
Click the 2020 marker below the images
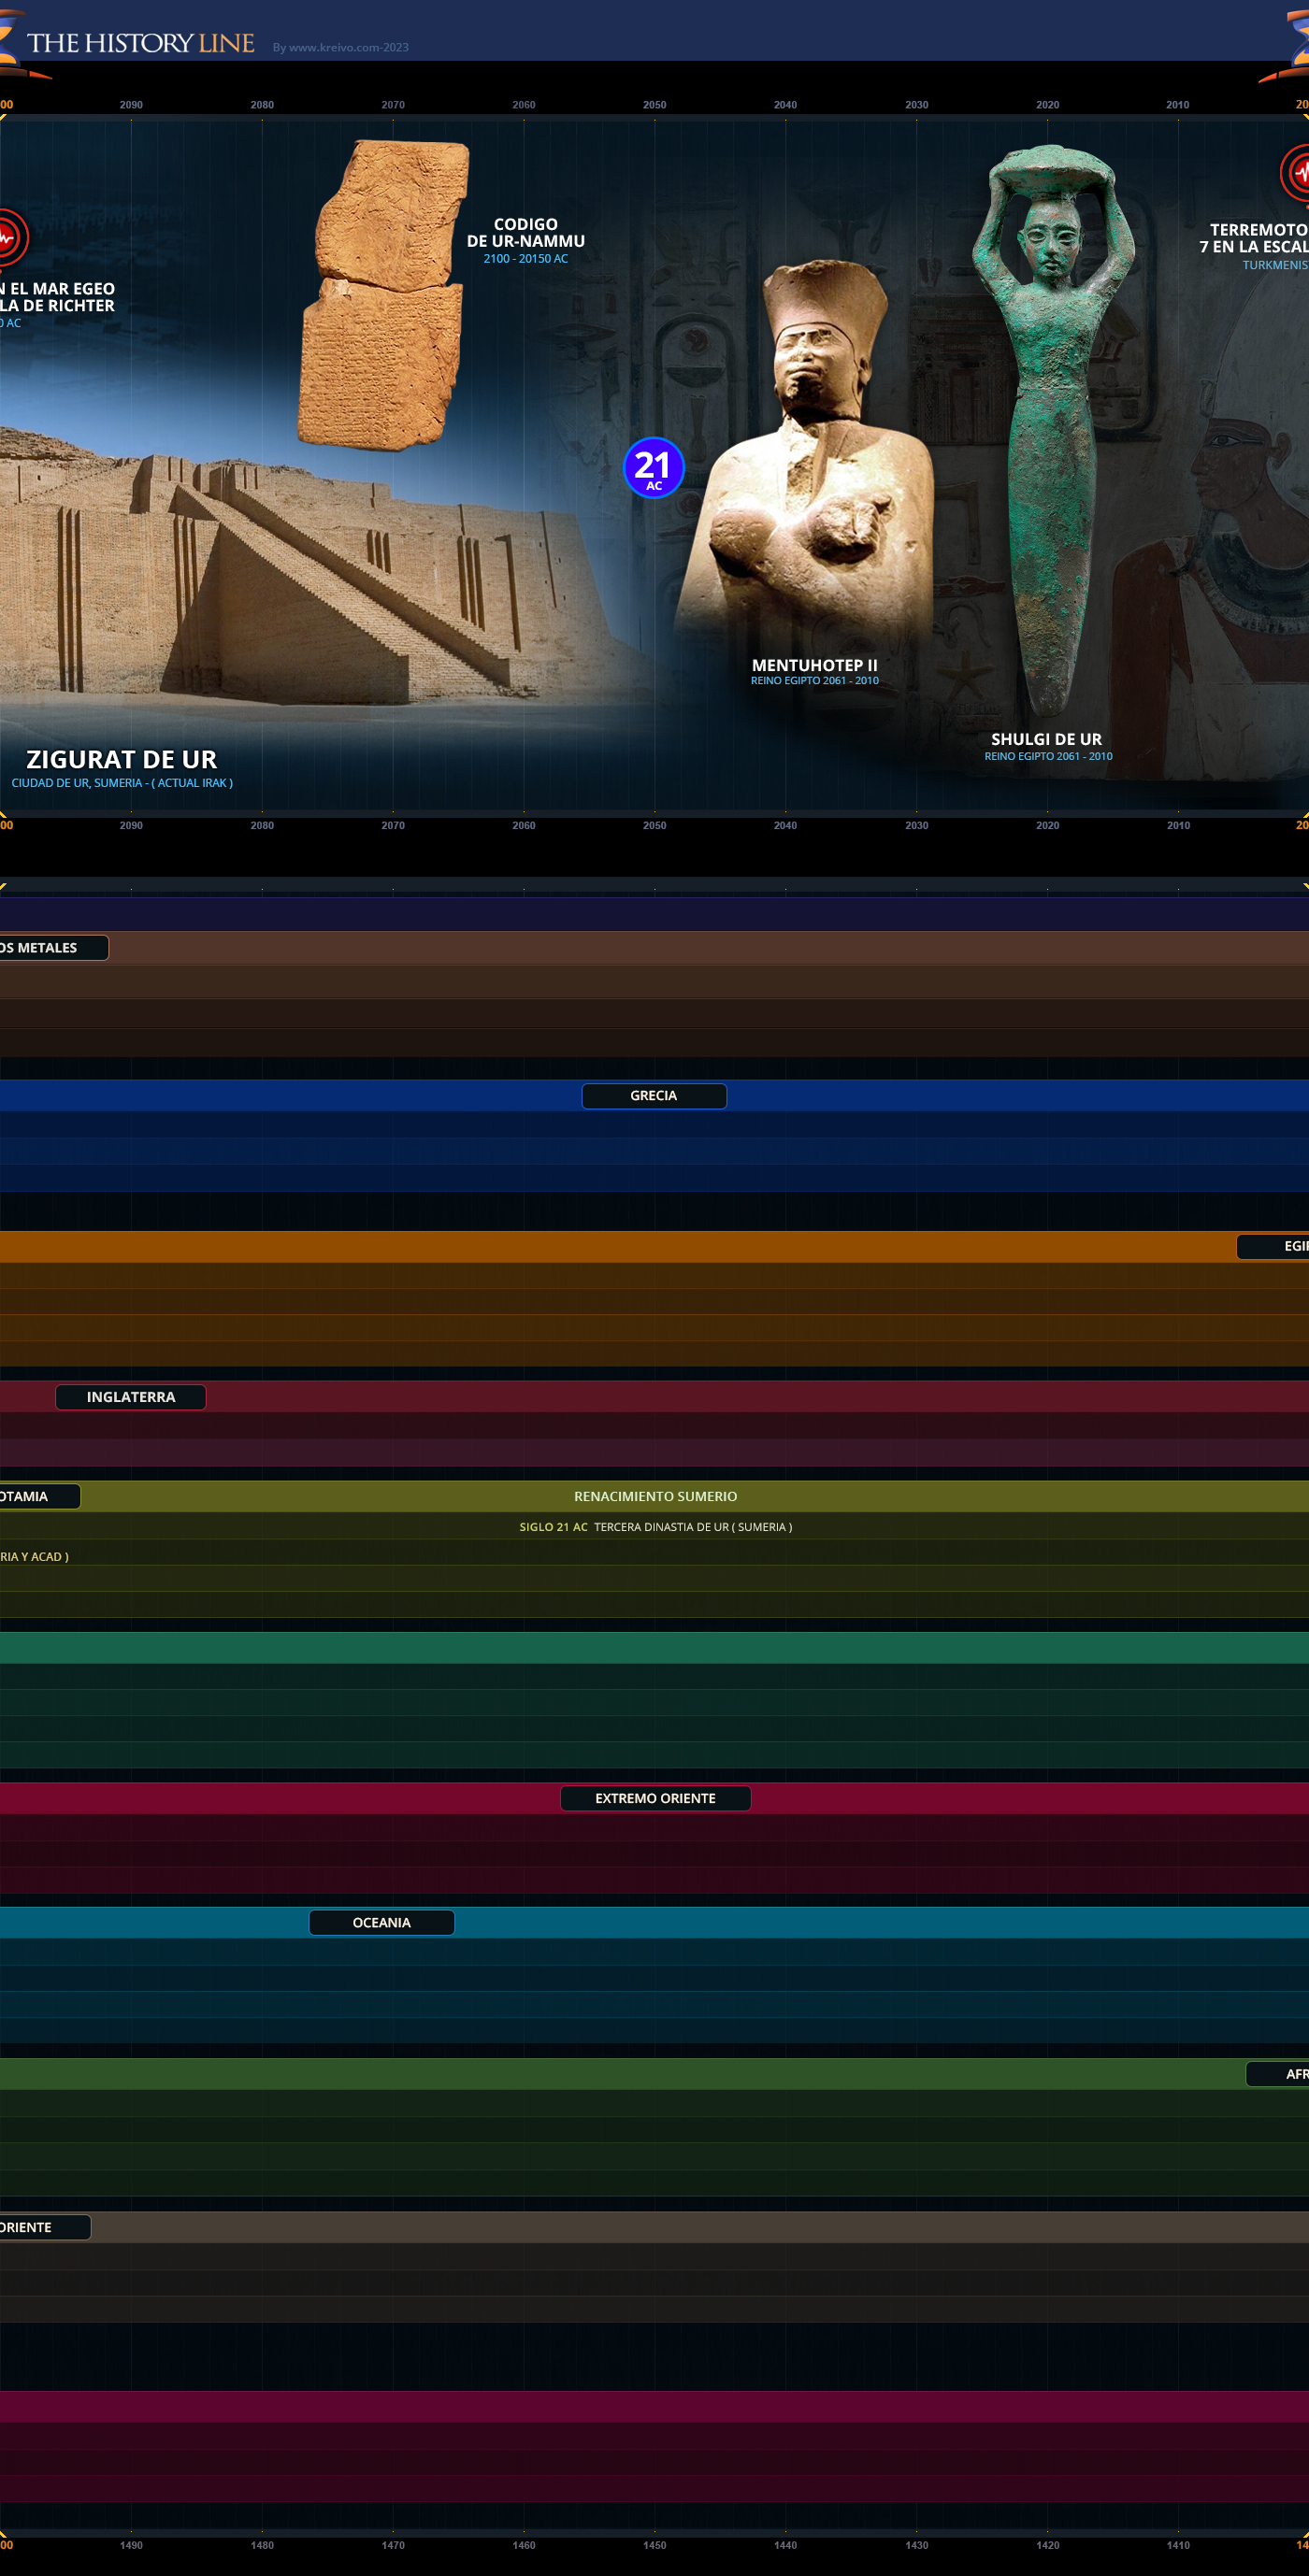coord(1048,826)
